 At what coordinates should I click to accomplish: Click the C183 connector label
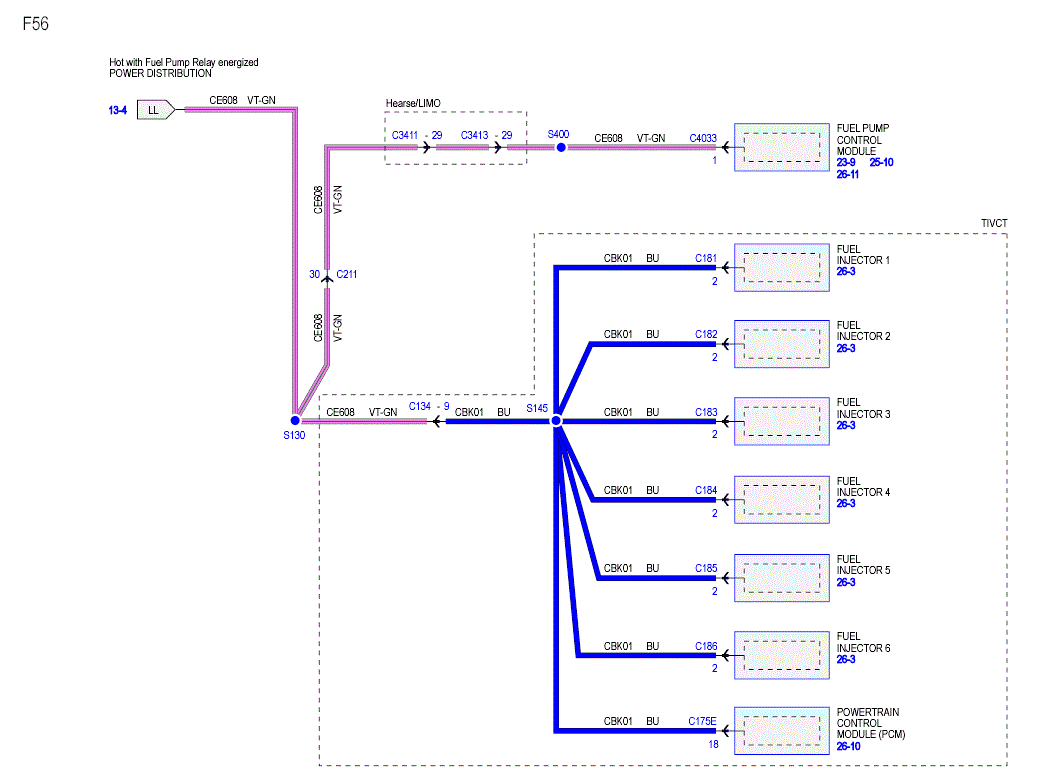click(x=706, y=412)
